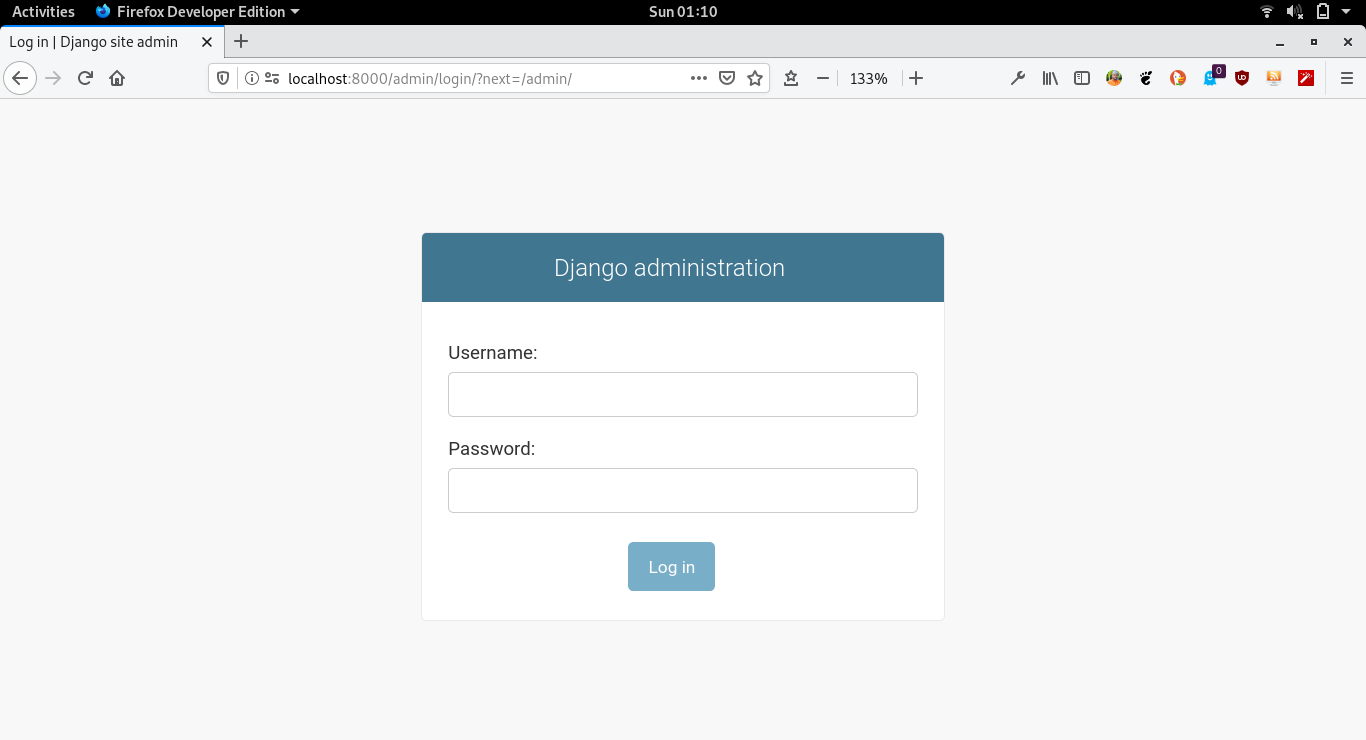Open the muted volume indicator
This screenshot has height=740, width=1366.
pyautogui.click(x=1295, y=12)
